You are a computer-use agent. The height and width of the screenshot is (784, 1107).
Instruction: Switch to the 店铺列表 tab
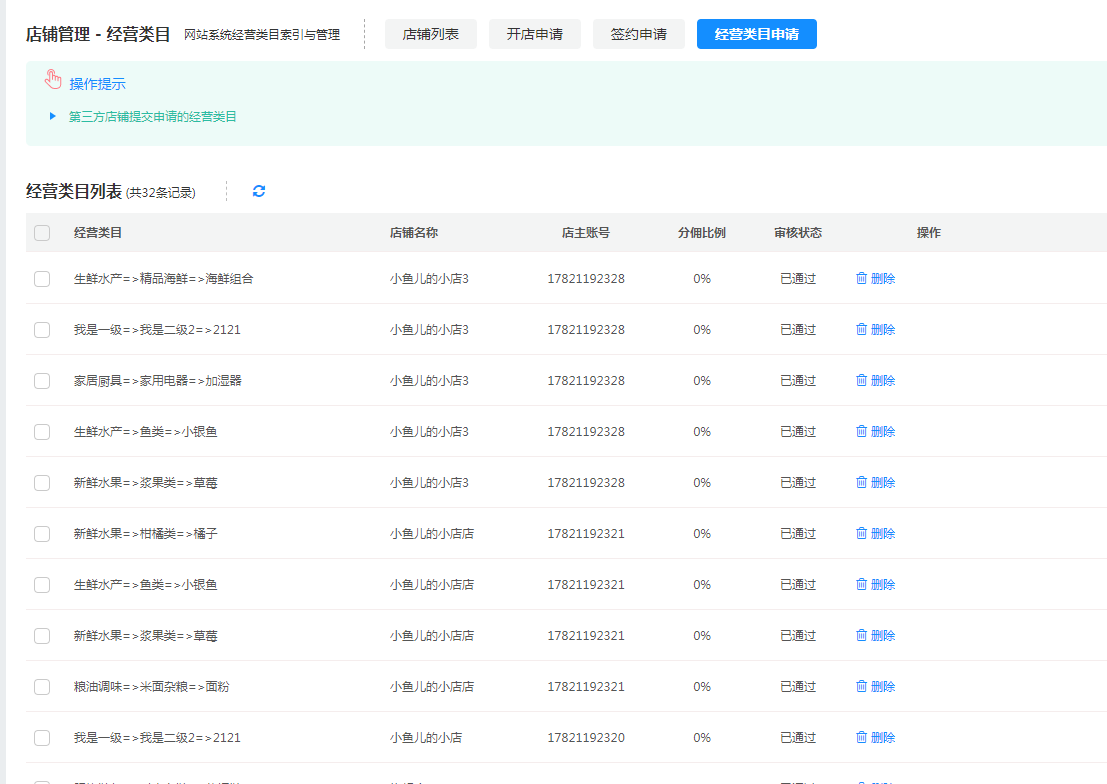pos(431,34)
